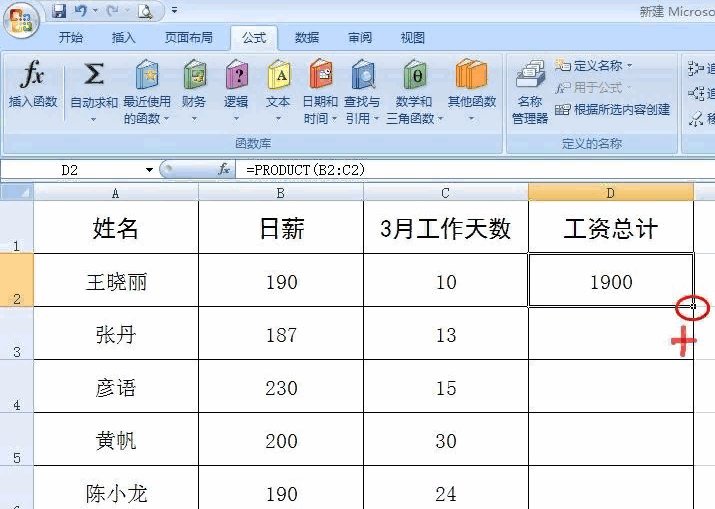Click the formula bar with =PRODUCT(B2:C2)
This screenshot has height=509, width=715.
click(474, 170)
